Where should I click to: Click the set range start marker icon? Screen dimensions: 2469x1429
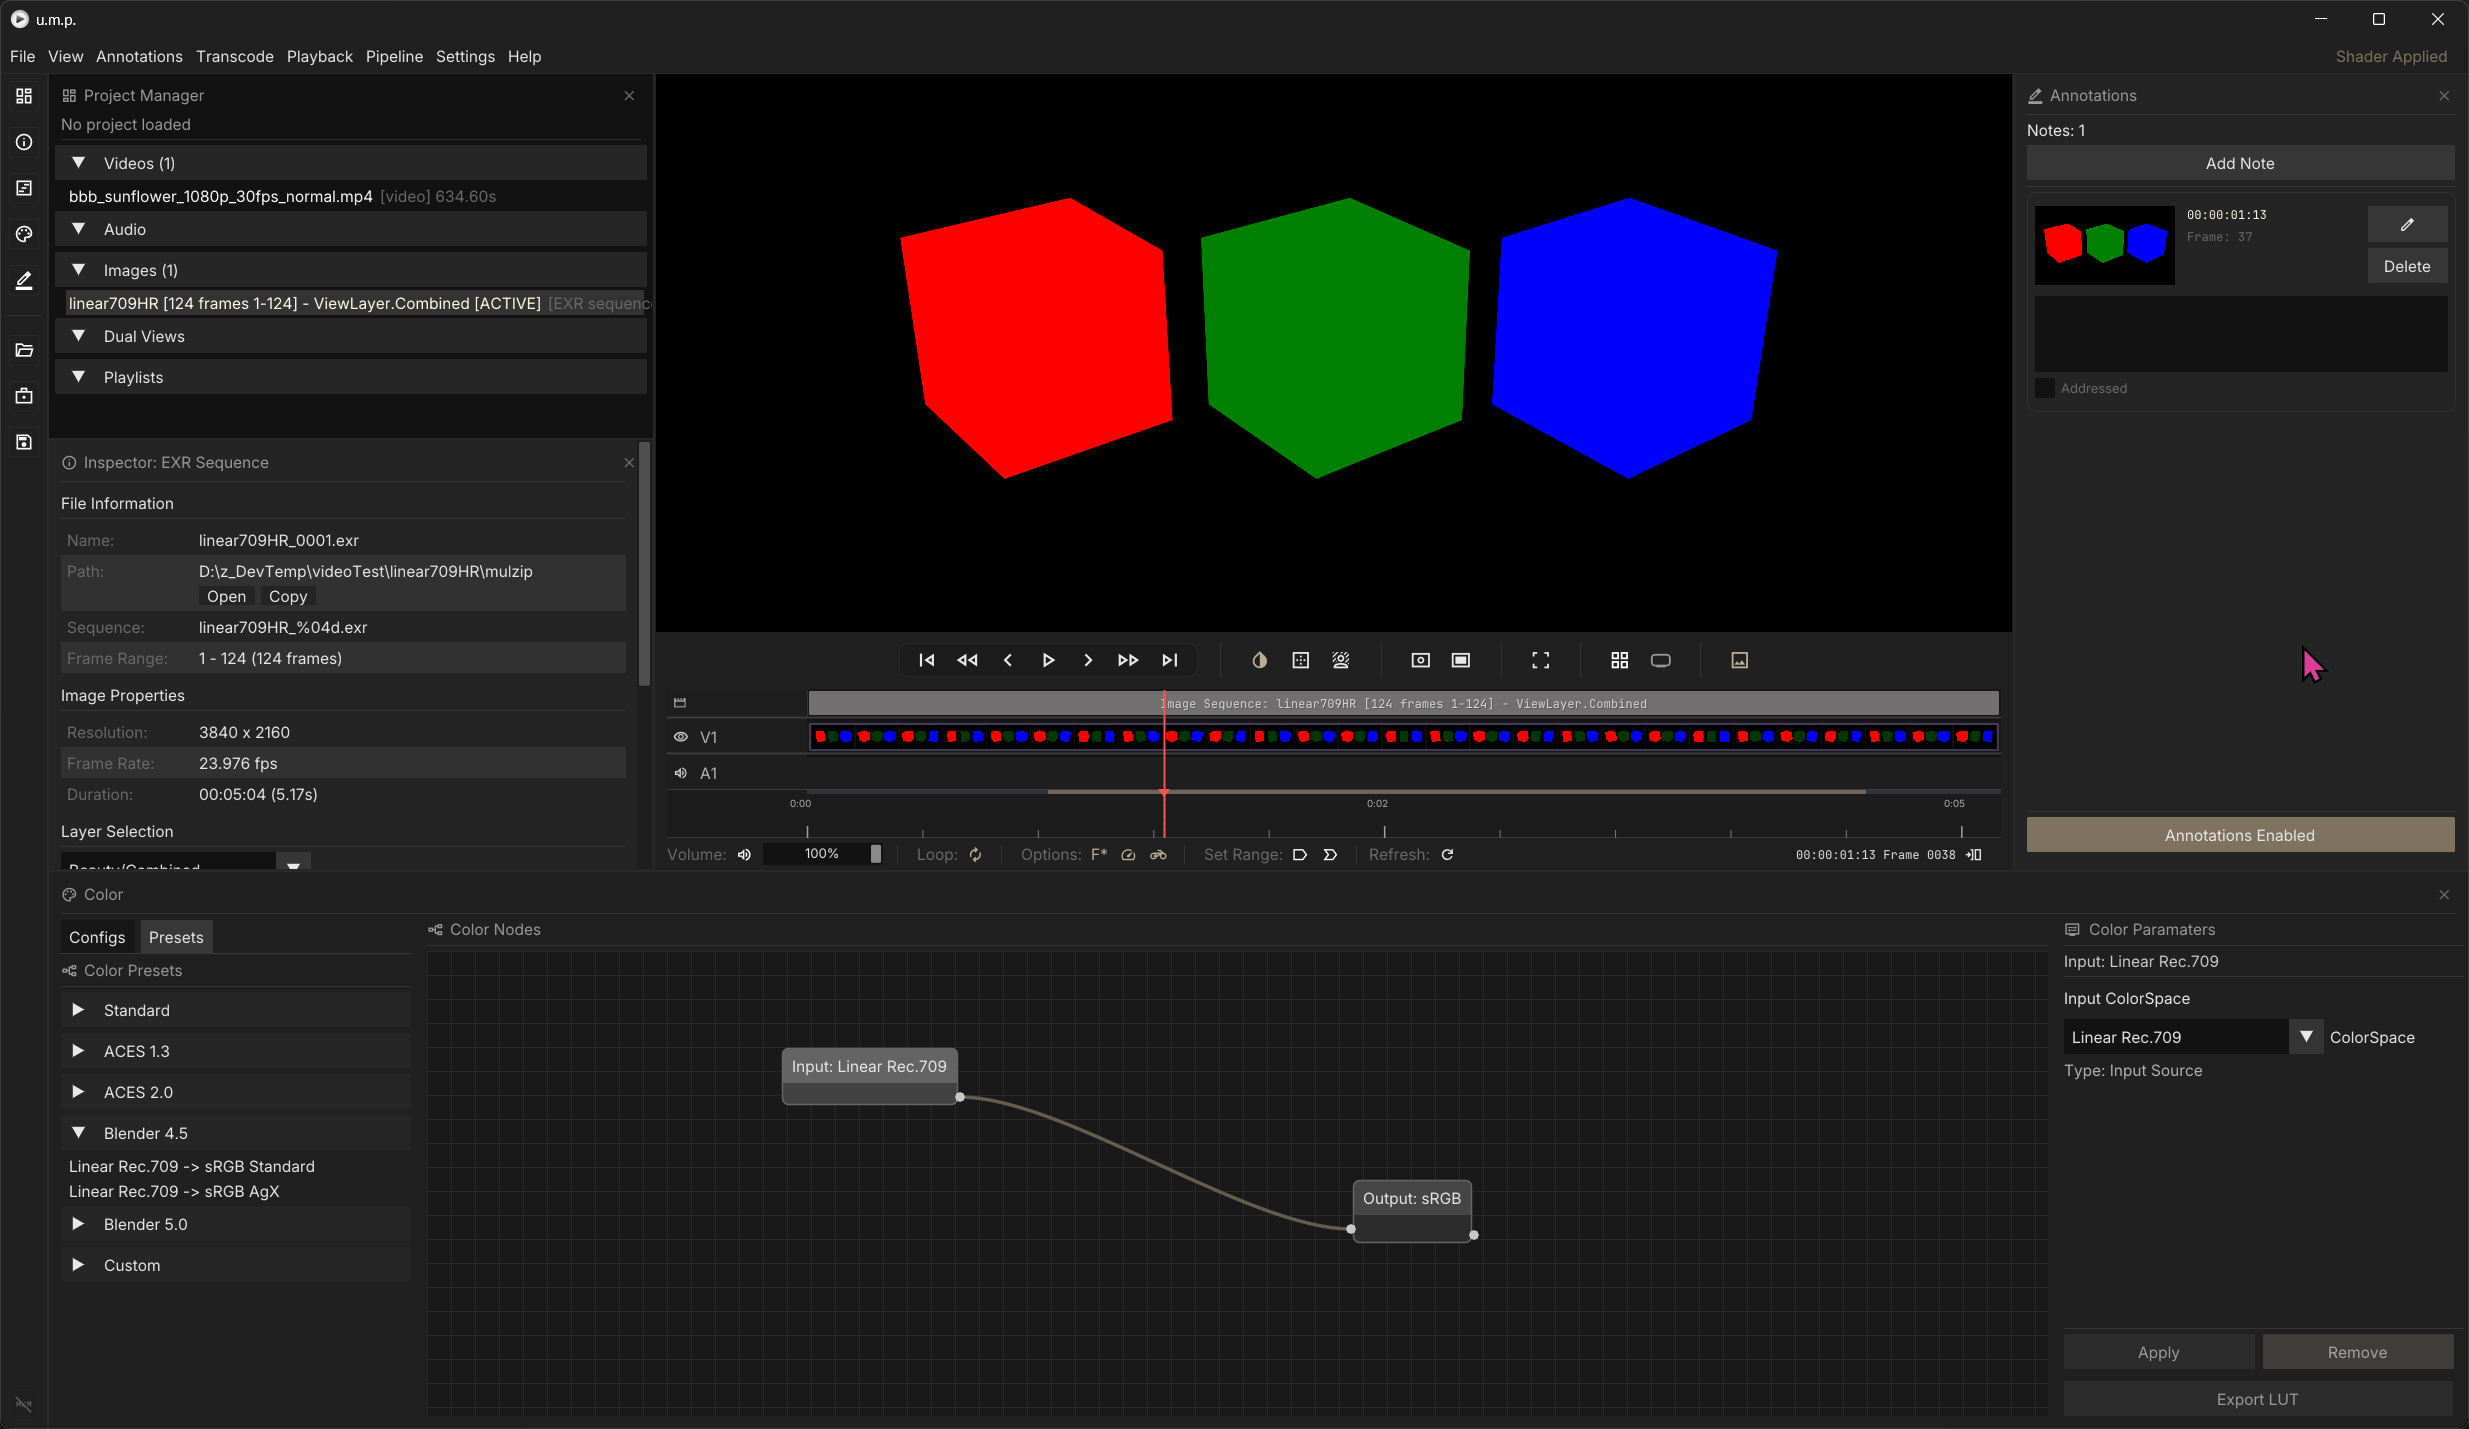[1299, 854]
